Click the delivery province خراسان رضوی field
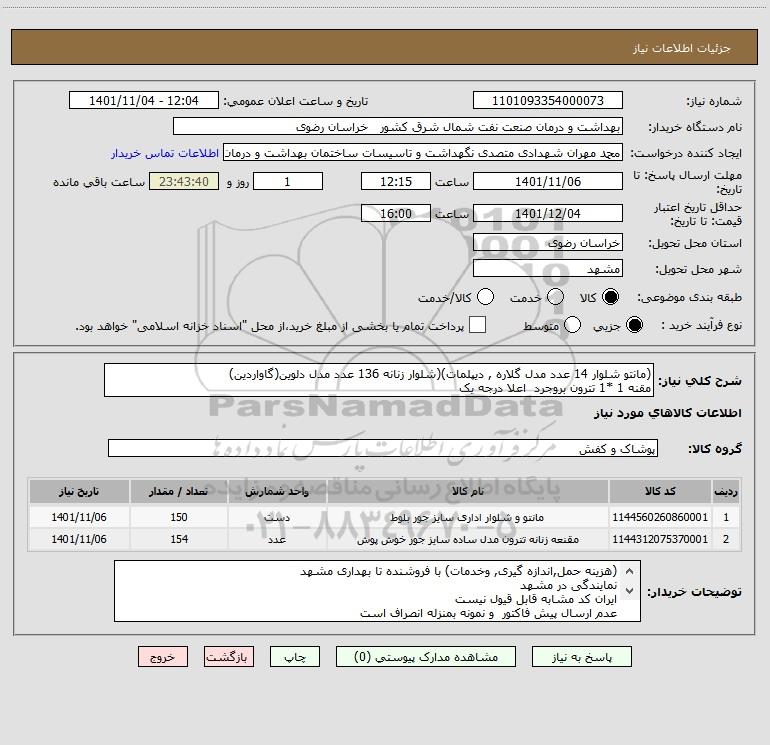The width and height of the screenshot is (770, 745). click(x=548, y=243)
